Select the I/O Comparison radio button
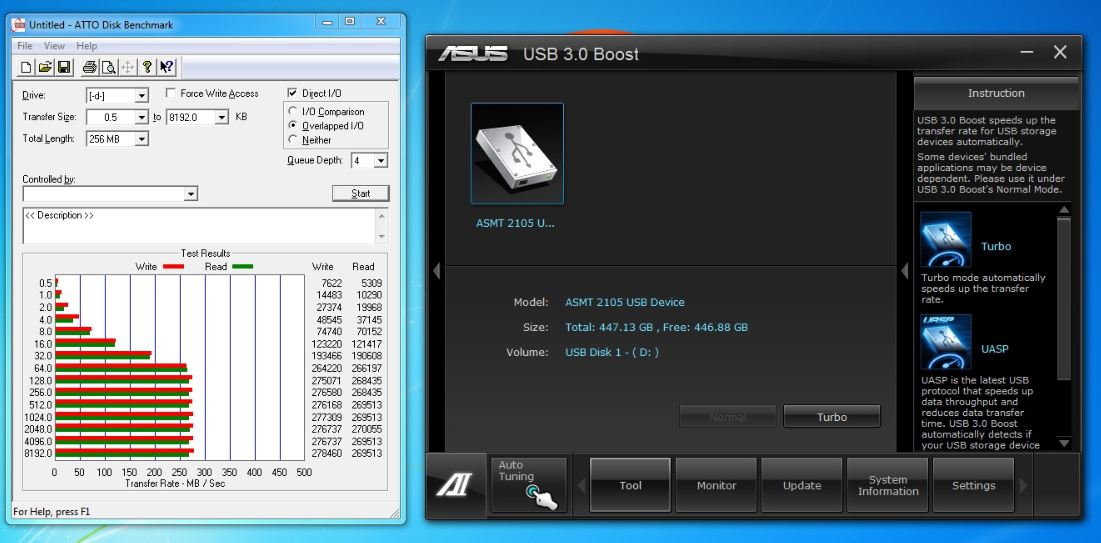 [x=292, y=112]
